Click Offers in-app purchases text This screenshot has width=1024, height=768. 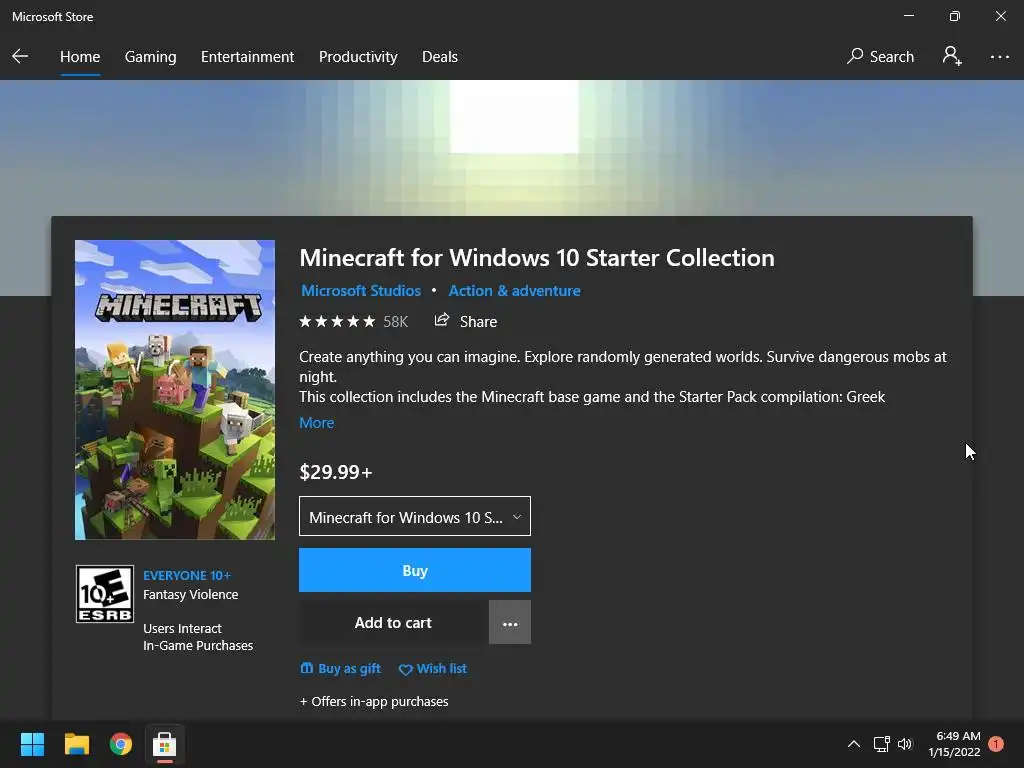click(x=374, y=701)
